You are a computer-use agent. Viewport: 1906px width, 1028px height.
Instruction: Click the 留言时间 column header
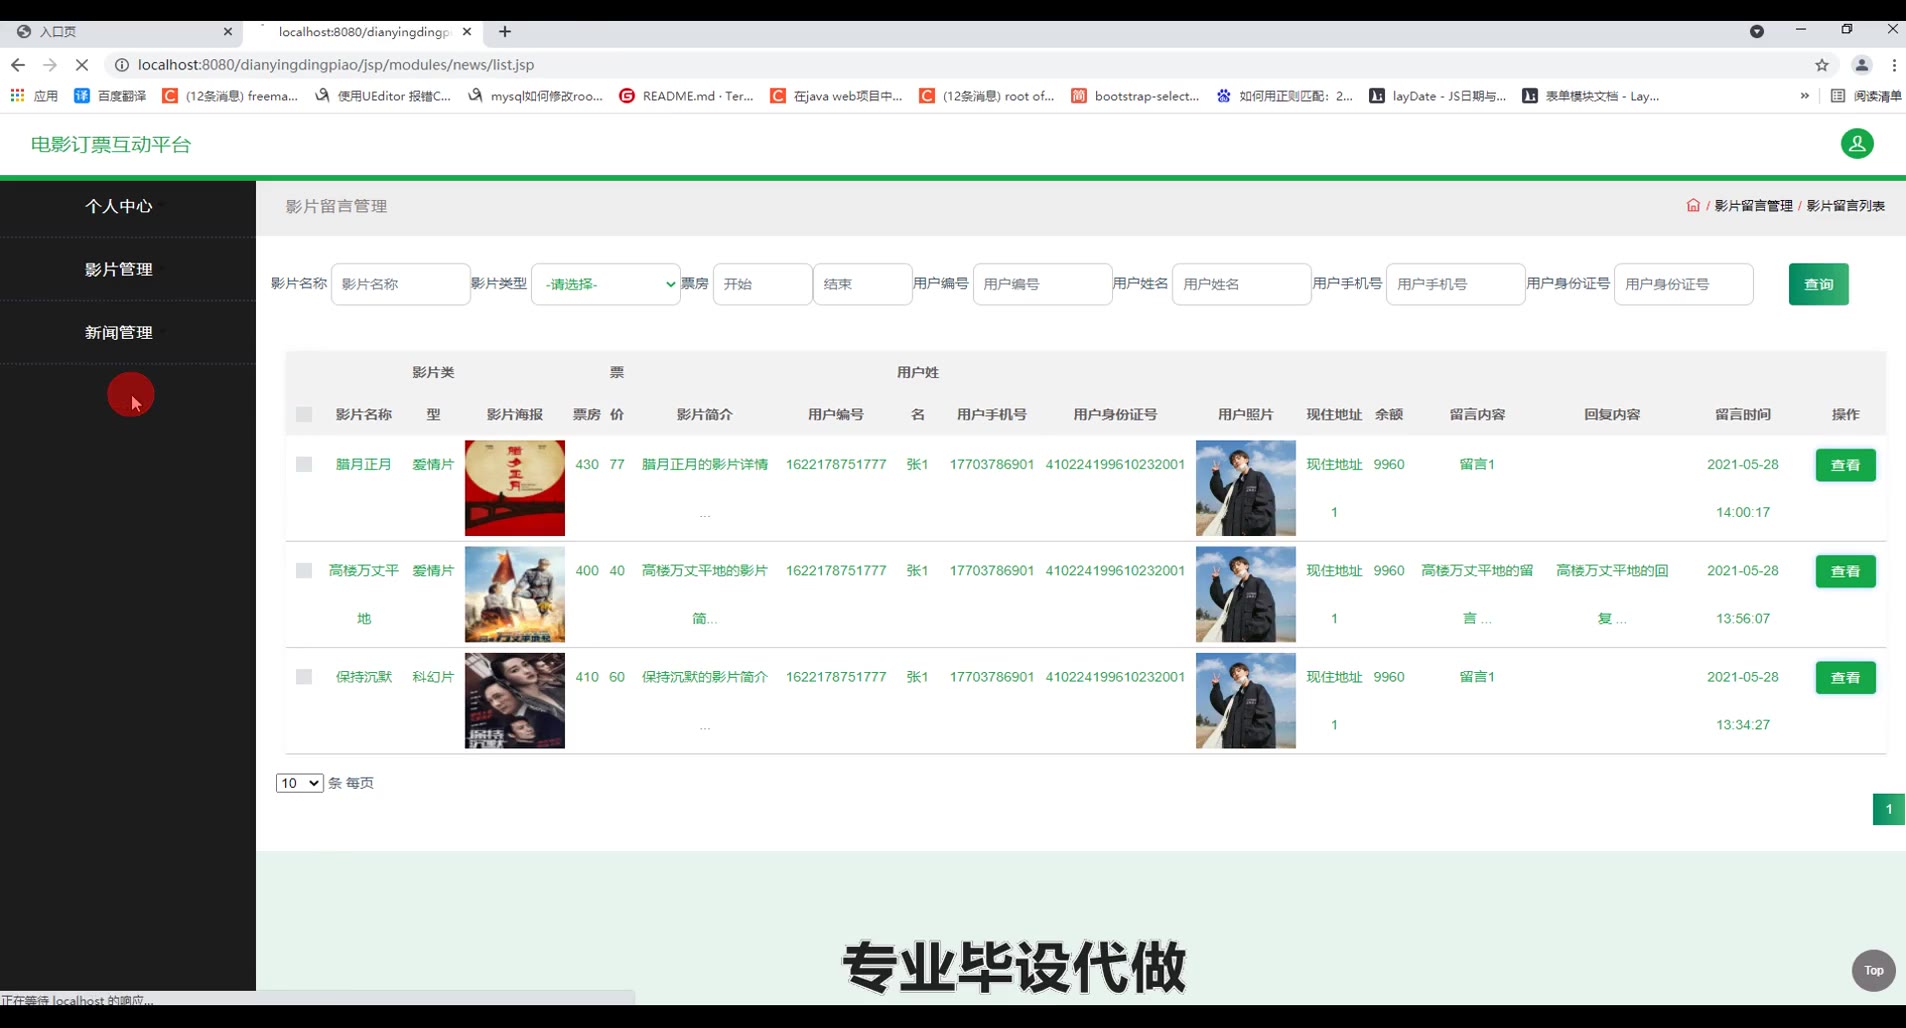click(x=1742, y=414)
